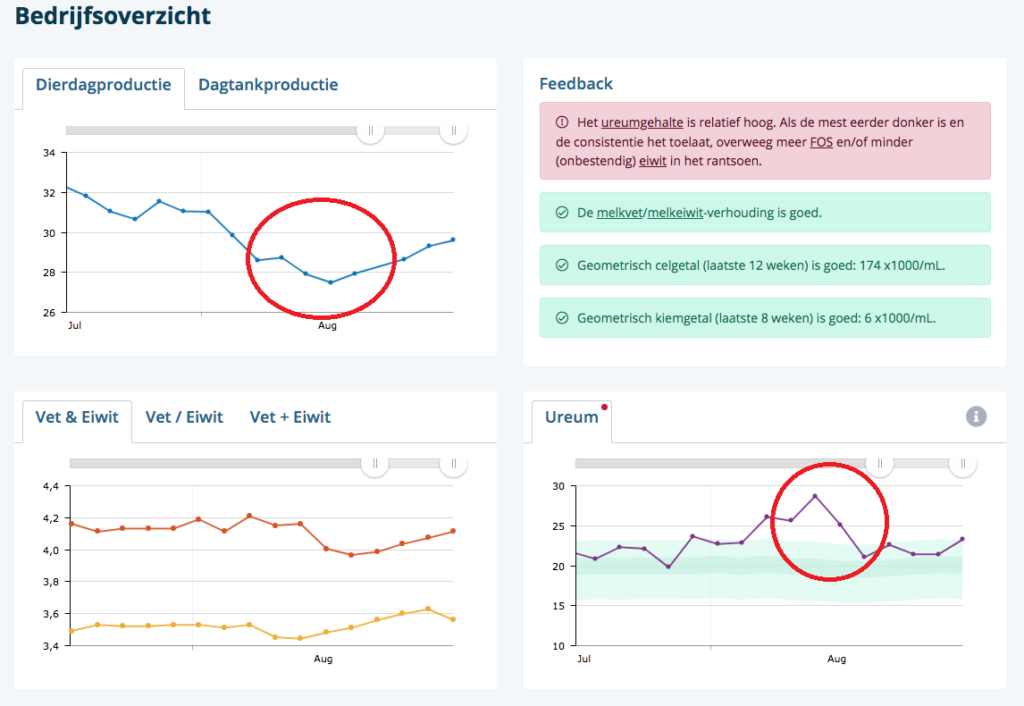Switch to the Dagtankproductie tab
This screenshot has width=1024, height=706.
pyautogui.click(x=268, y=85)
